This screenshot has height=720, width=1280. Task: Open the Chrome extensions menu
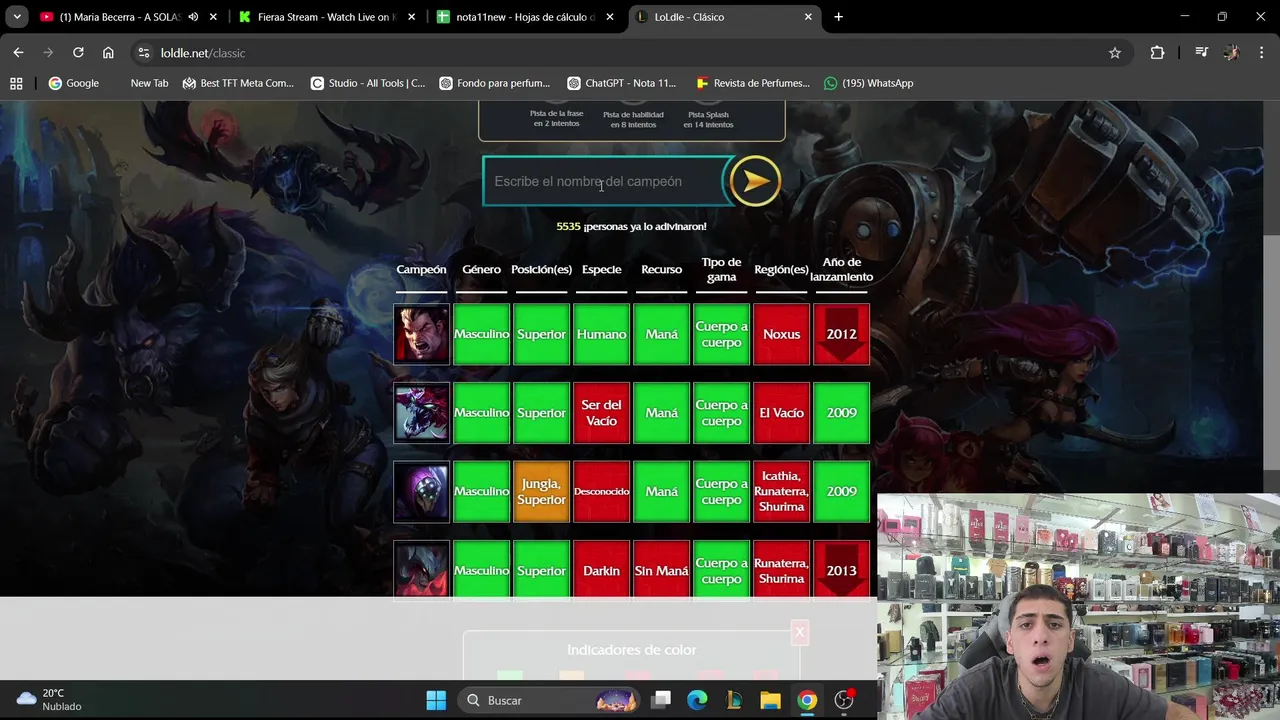pyautogui.click(x=1157, y=53)
